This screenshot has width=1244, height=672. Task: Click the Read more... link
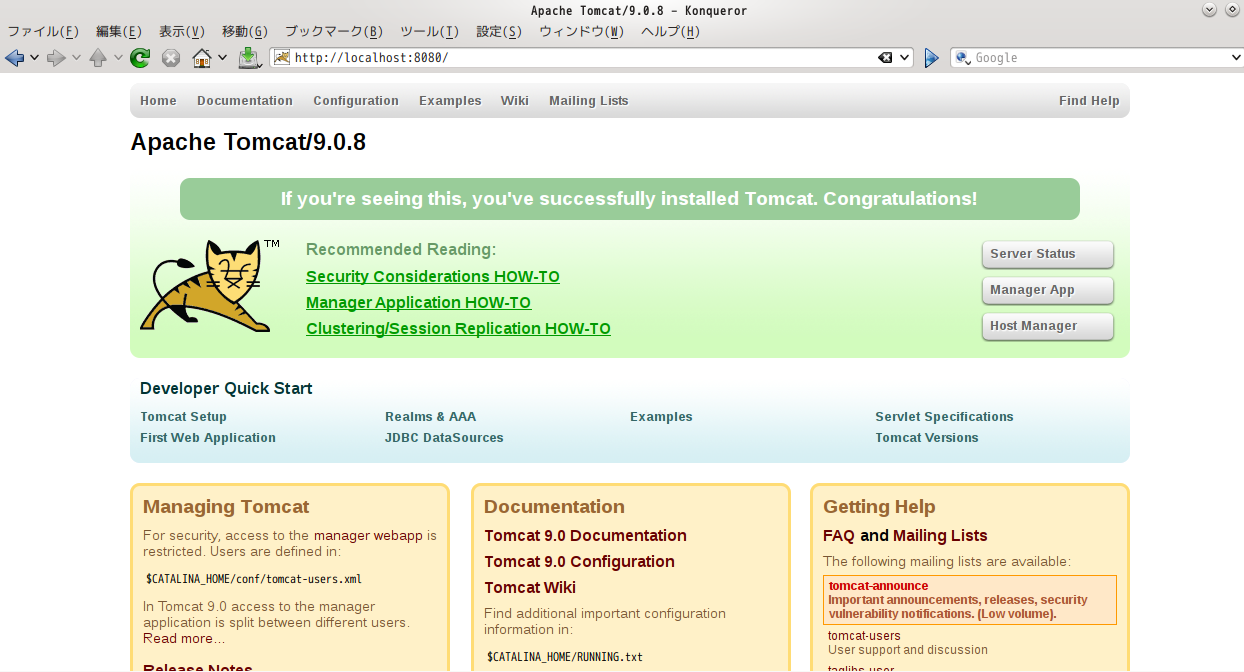pyautogui.click(x=184, y=639)
